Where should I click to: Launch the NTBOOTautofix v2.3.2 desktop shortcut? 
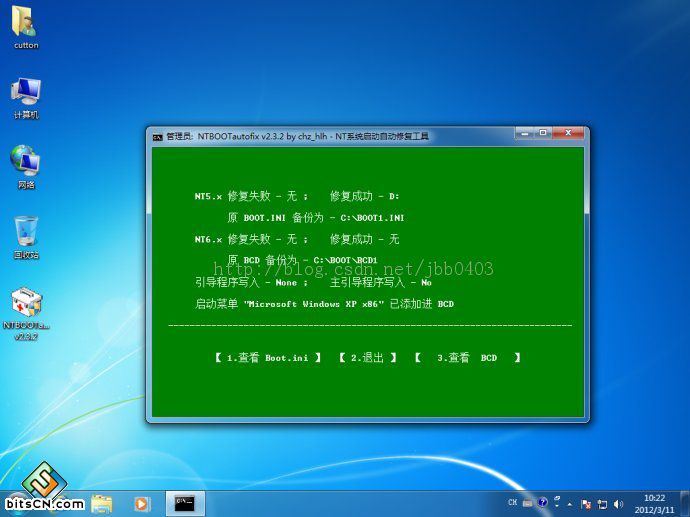(26, 314)
